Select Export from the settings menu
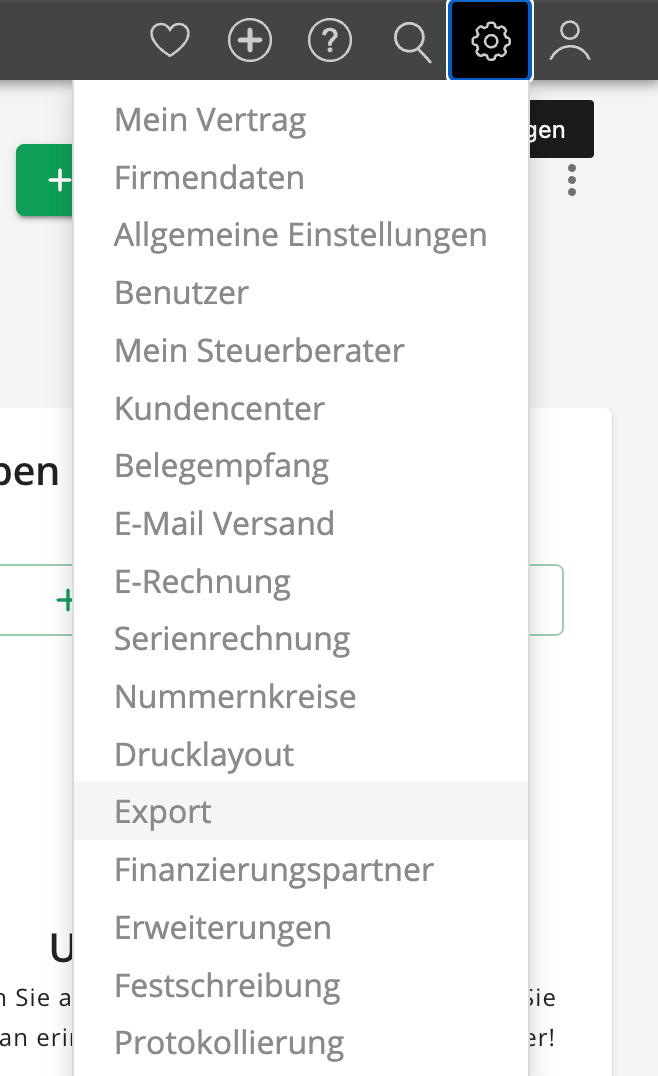Screen dimensions: 658x1076 [x=163, y=811]
